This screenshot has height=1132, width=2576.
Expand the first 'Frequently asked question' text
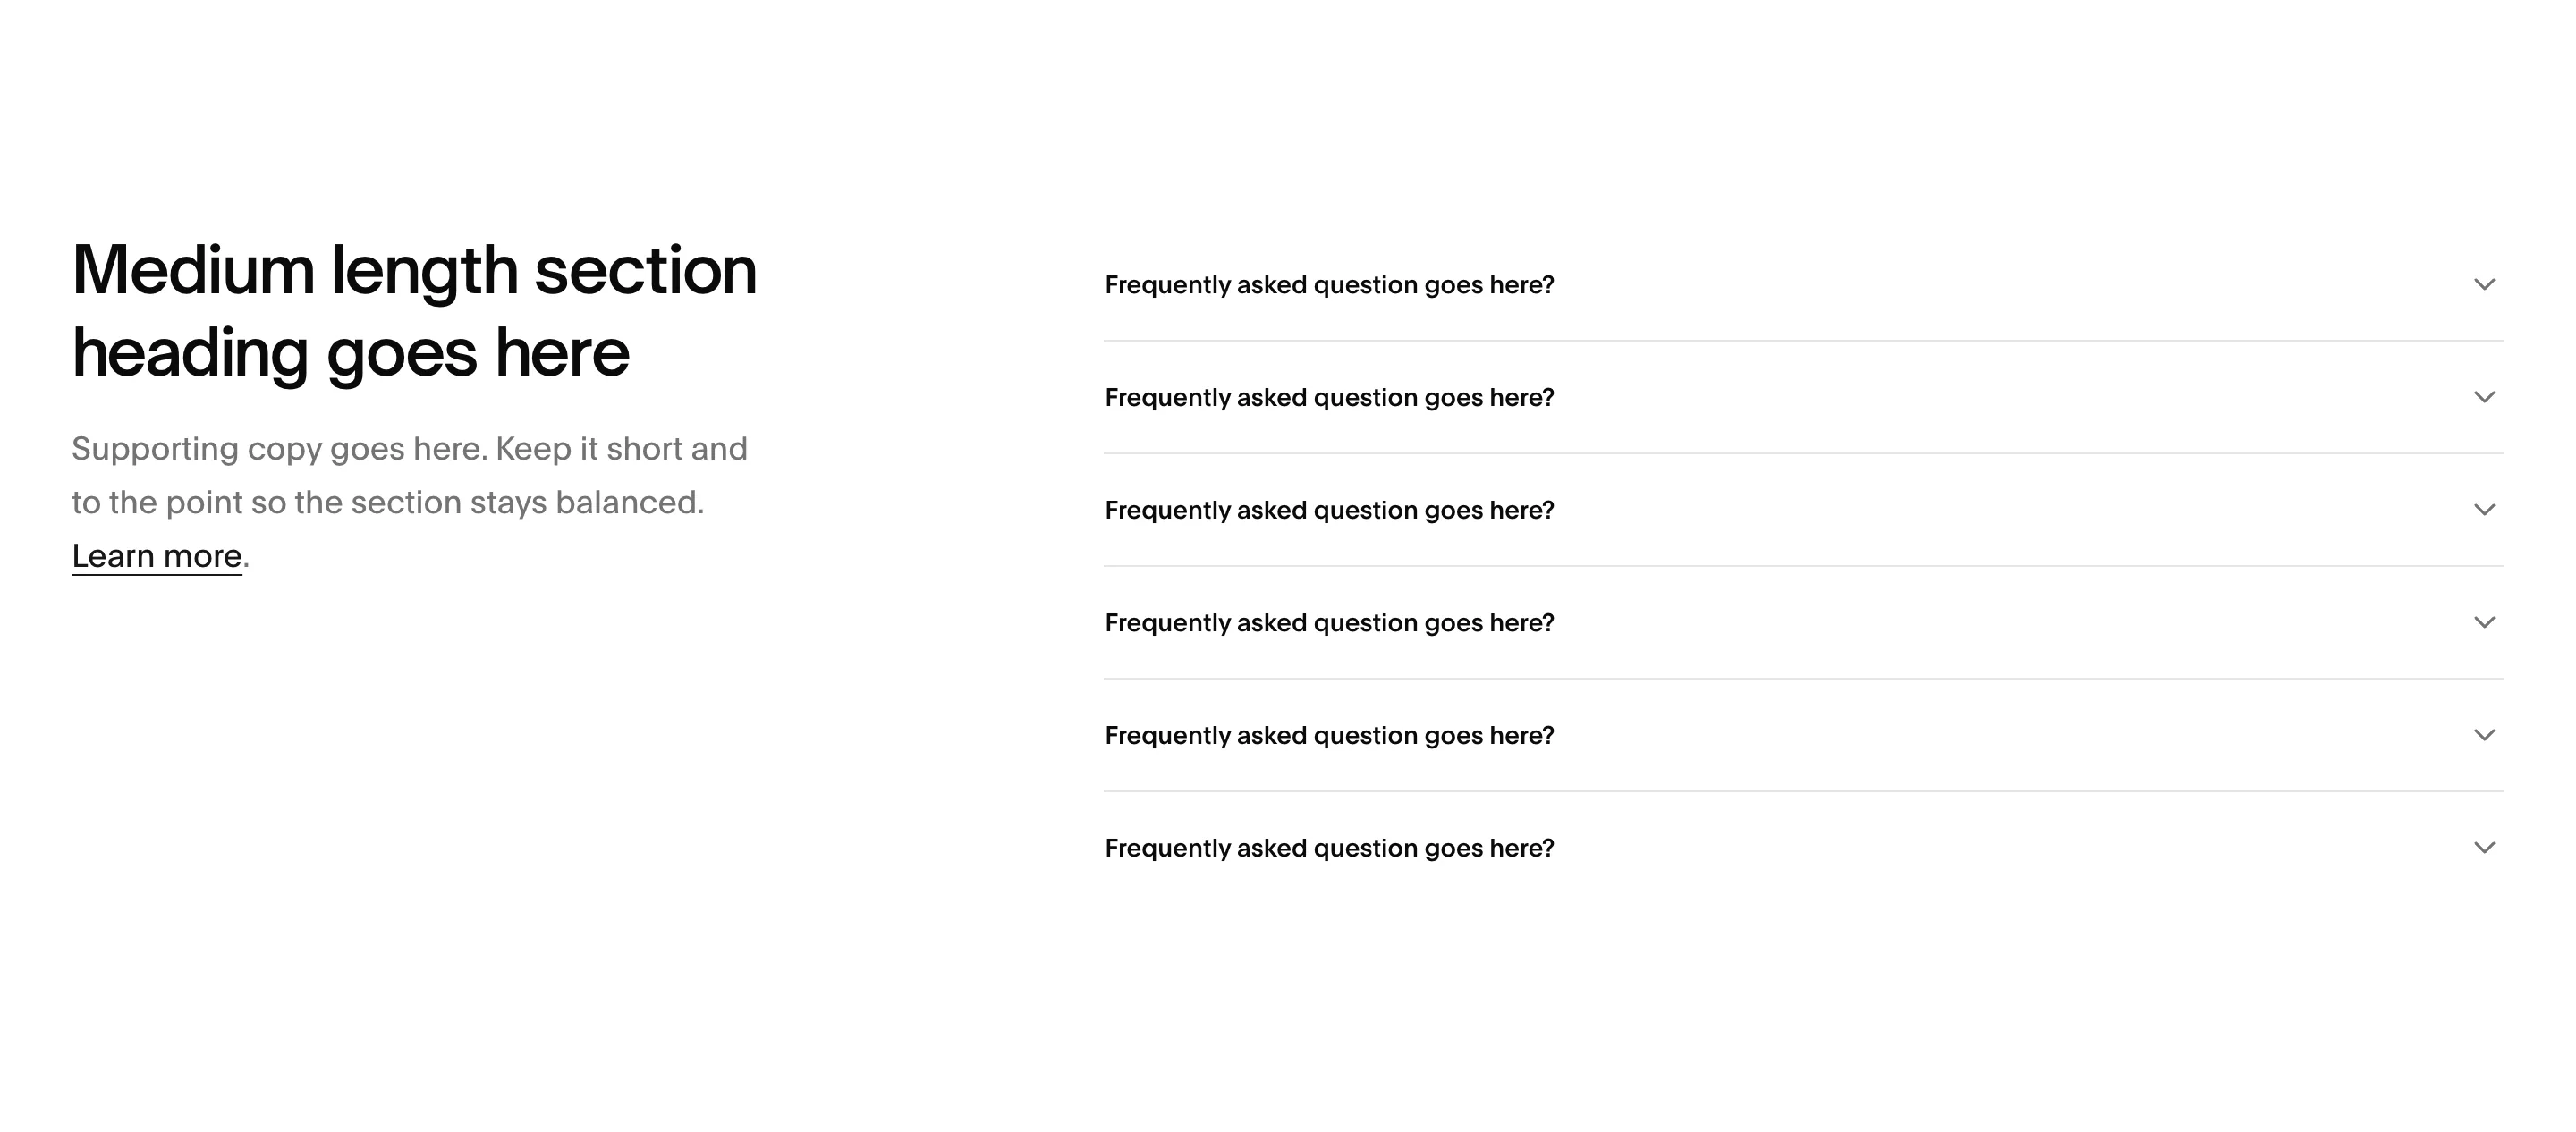[x=1329, y=285]
